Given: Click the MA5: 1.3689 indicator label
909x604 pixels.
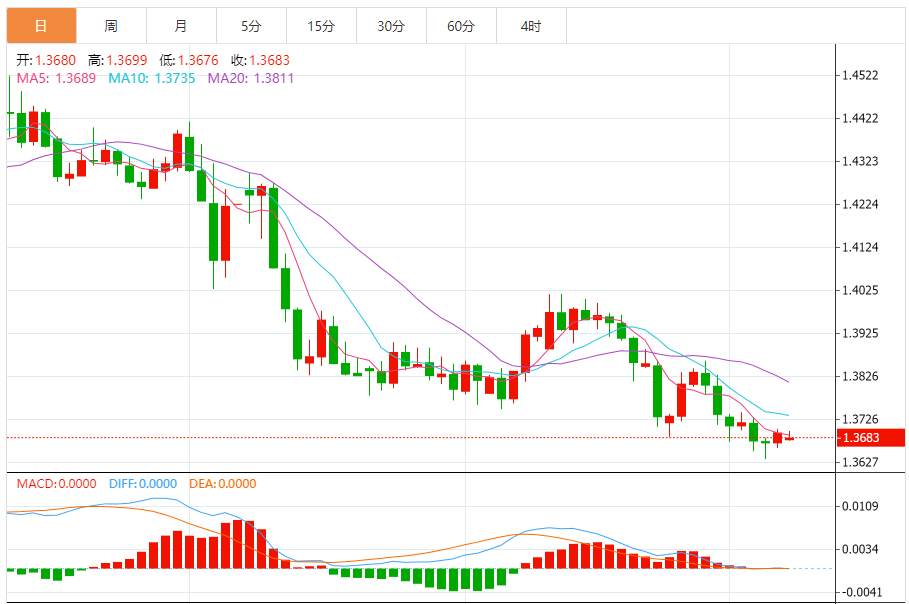Looking at the screenshot, I should coord(56,78).
